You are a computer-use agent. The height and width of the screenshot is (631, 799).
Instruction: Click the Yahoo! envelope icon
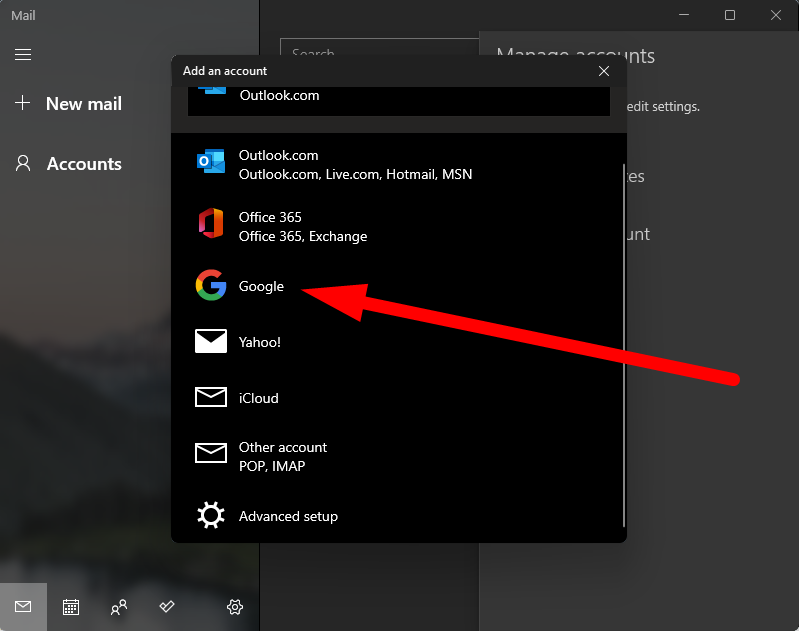click(211, 341)
